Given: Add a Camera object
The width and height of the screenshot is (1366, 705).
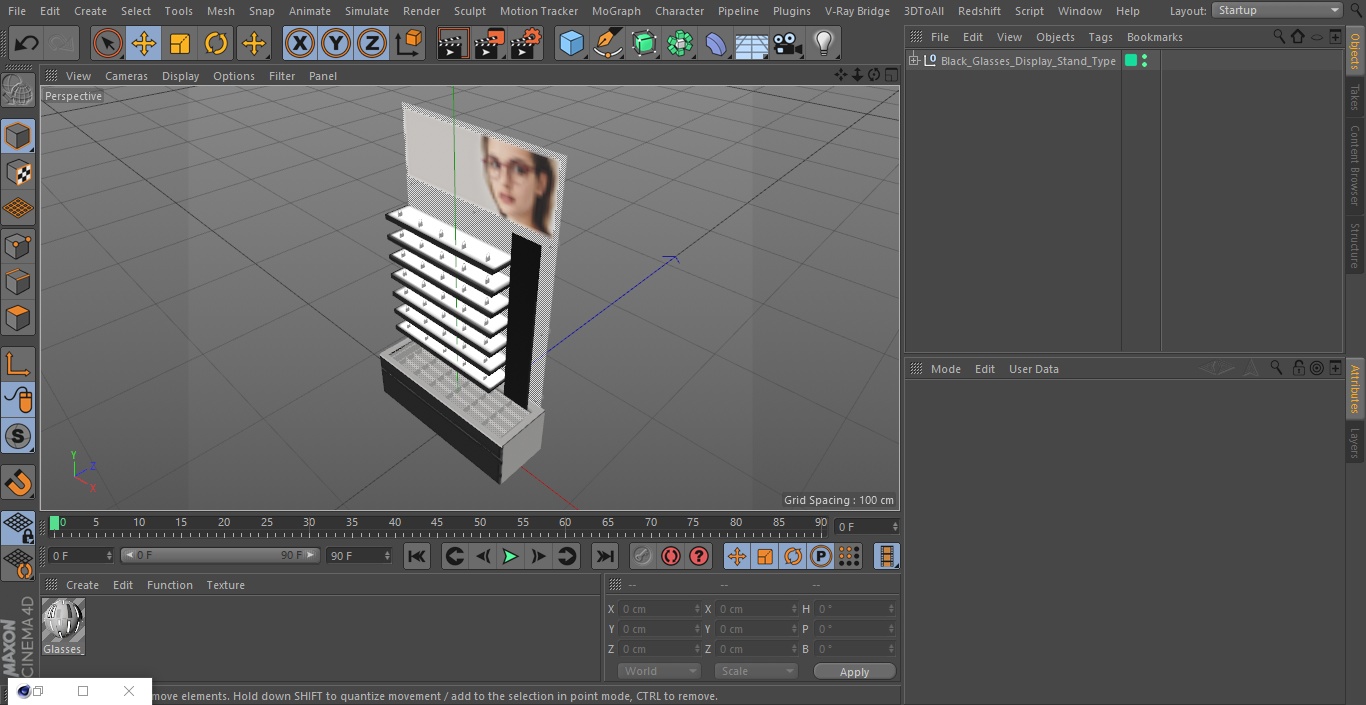Looking at the screenshot, I should [788, 44].
